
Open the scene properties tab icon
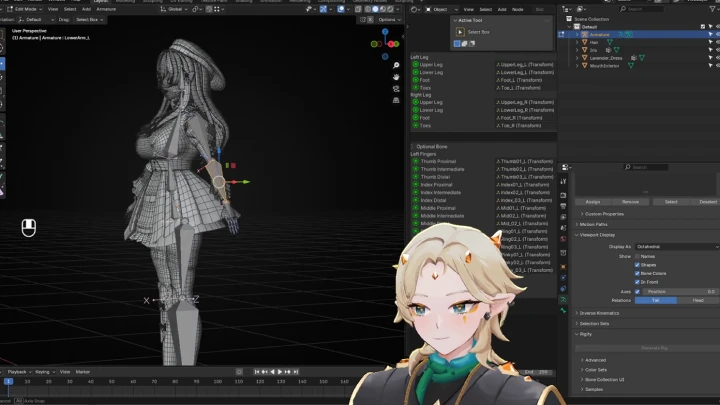tap(563, 228)
